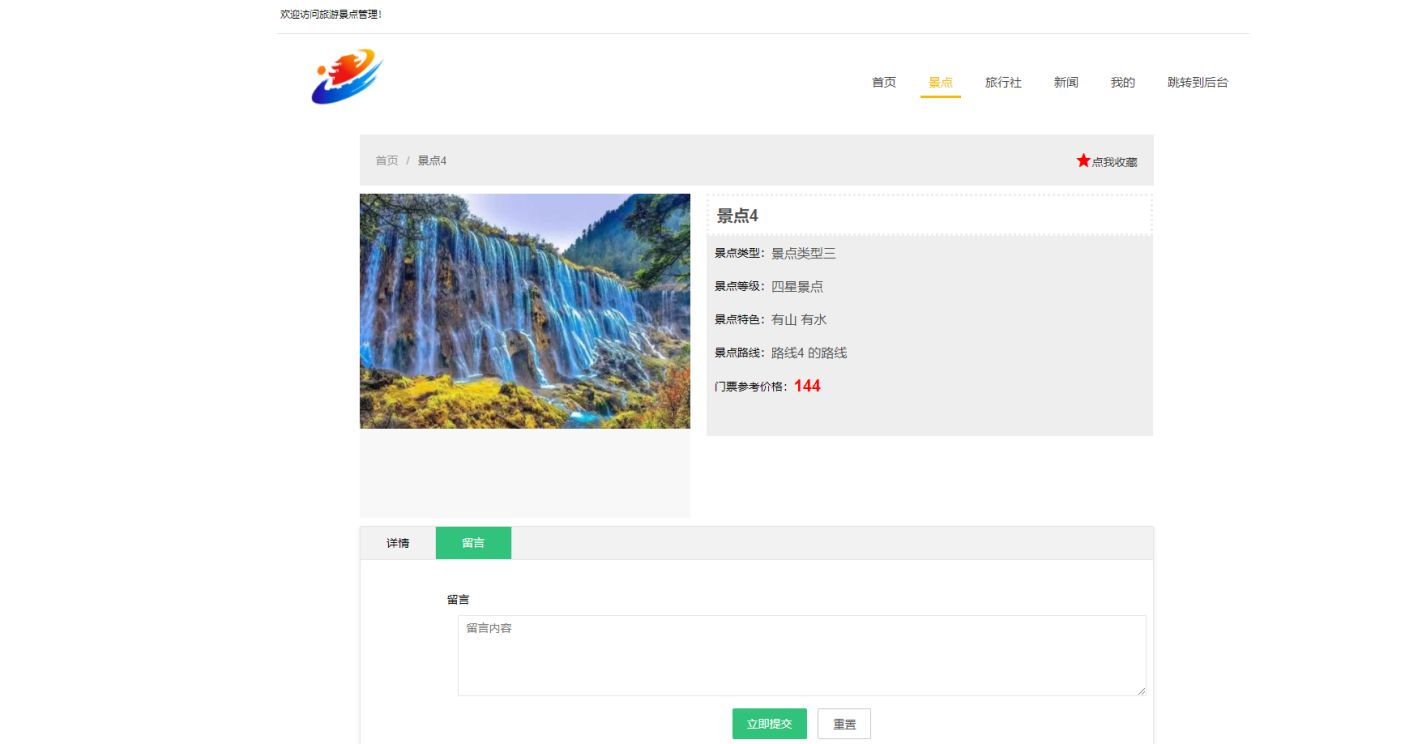Click the 四星景点 level text
The image size is (1418, 744).
point(797,287)
